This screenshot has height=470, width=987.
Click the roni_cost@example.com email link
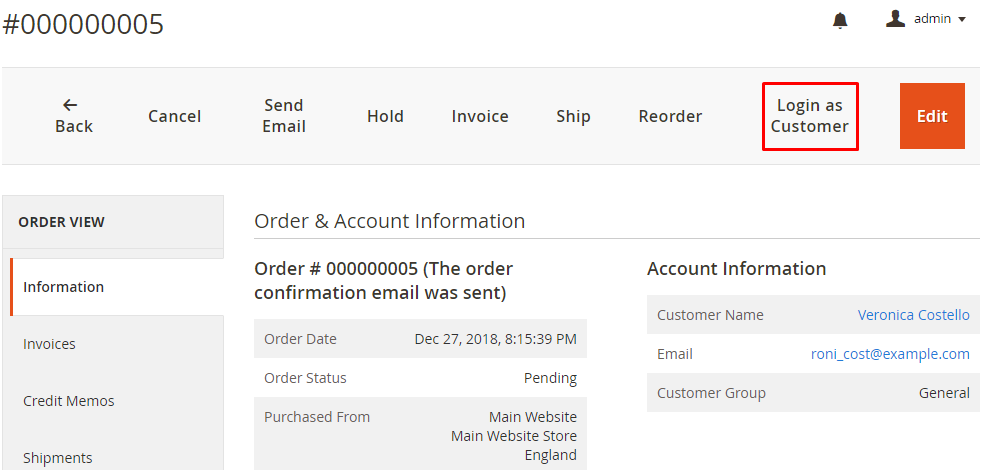pyautogui.click(x=890, y=354)
